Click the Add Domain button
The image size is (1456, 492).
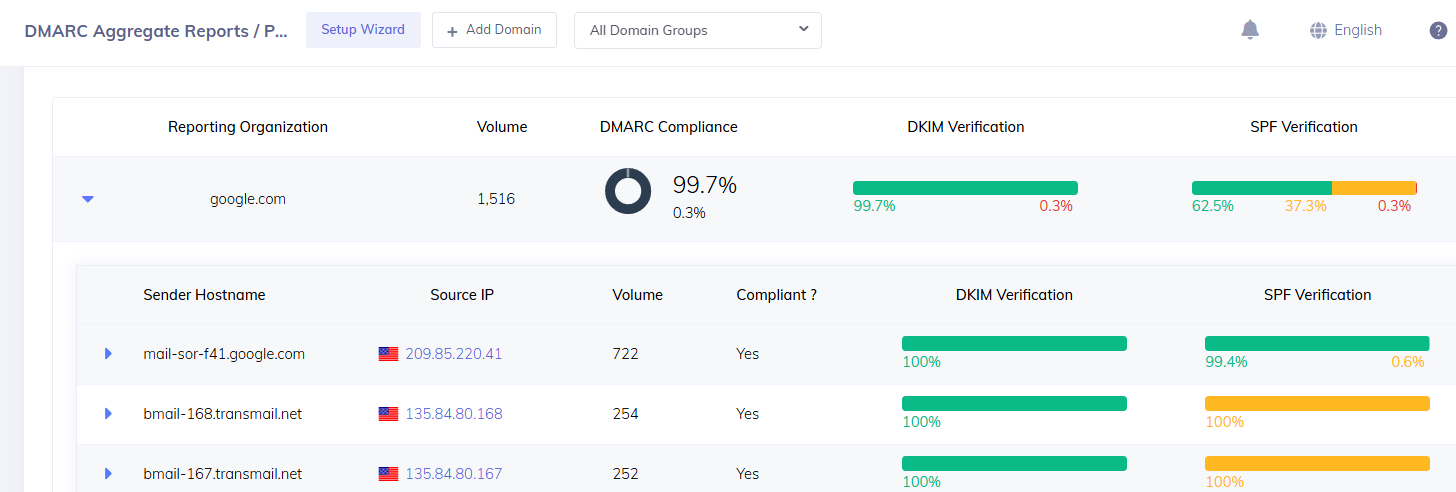(x=494, y=30)
